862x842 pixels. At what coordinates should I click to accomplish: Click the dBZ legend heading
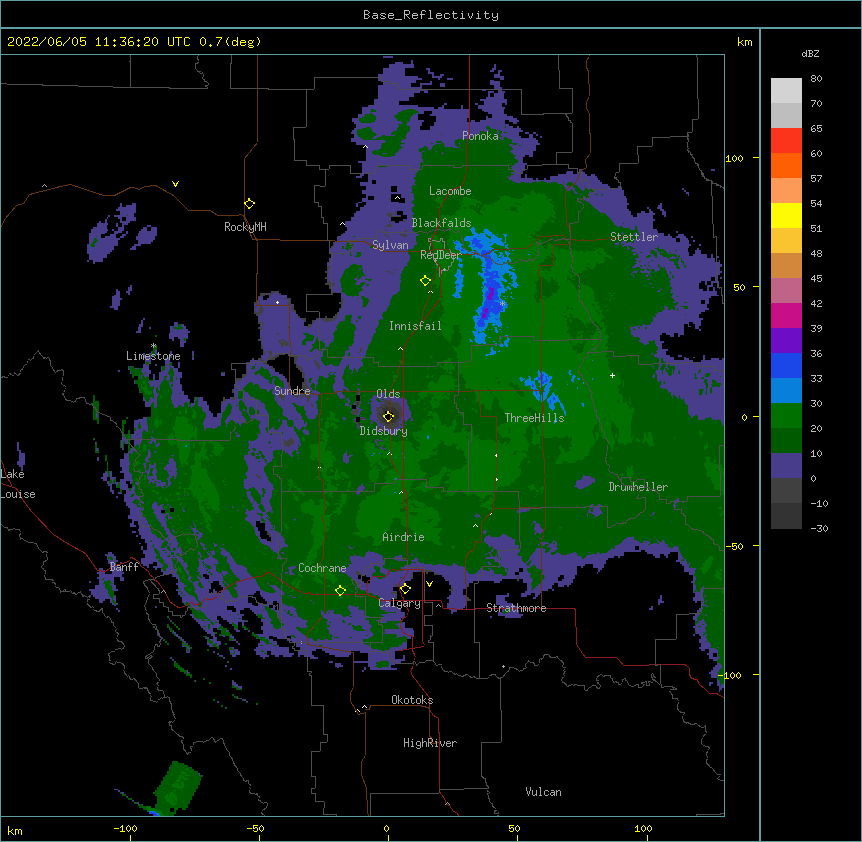point(810,53)
